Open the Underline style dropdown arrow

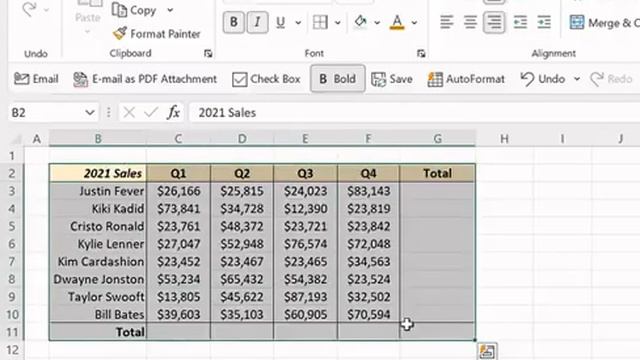pos(298,23)
